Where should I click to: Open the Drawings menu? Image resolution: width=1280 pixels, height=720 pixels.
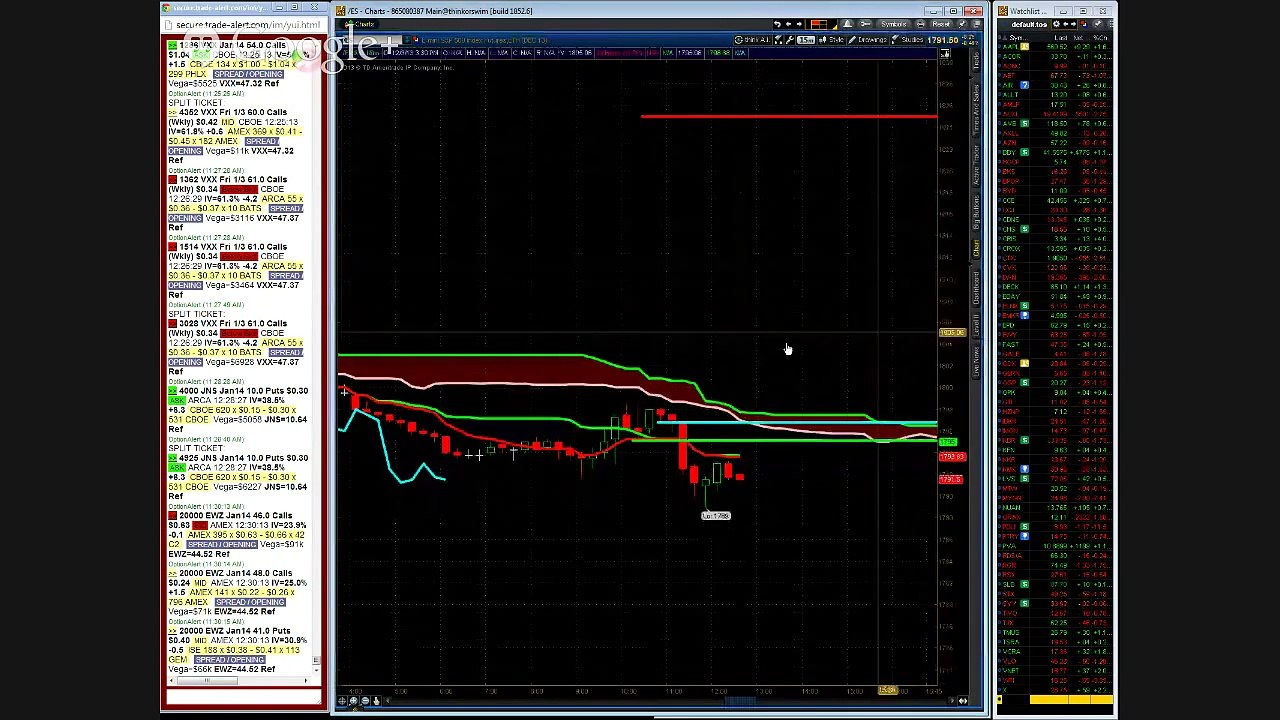[867, 40]
